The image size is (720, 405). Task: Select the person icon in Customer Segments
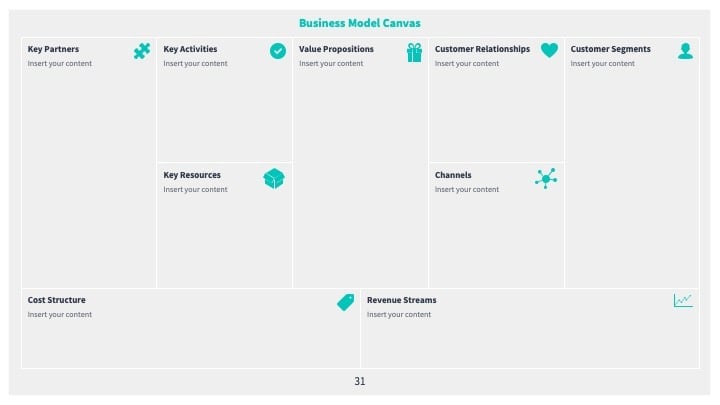[685, 51]
